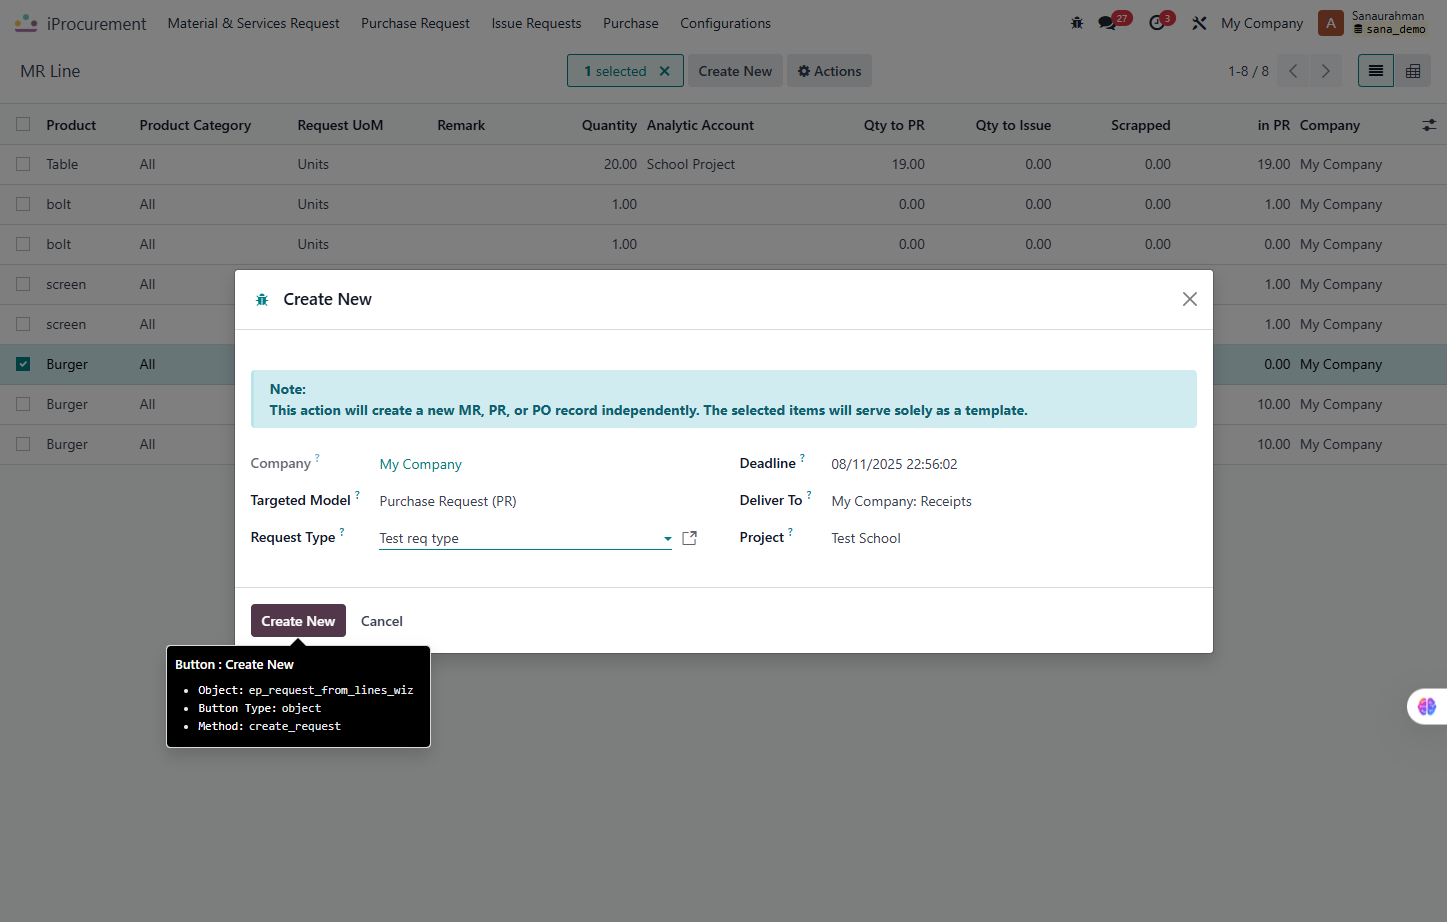Click the Company field help question mark

click(x=317, y=457)
